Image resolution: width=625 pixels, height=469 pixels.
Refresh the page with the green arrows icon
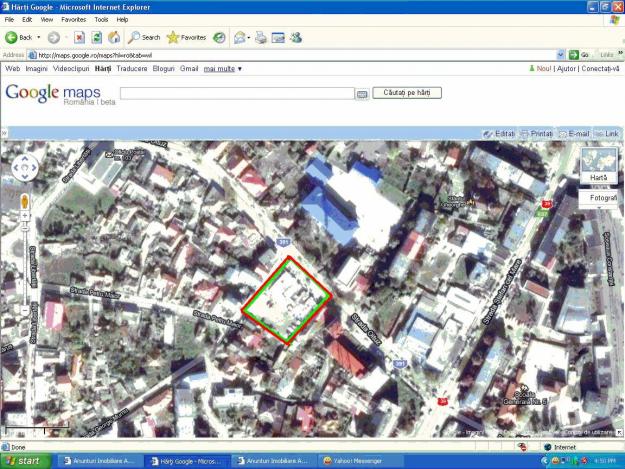tap(96, 37)
